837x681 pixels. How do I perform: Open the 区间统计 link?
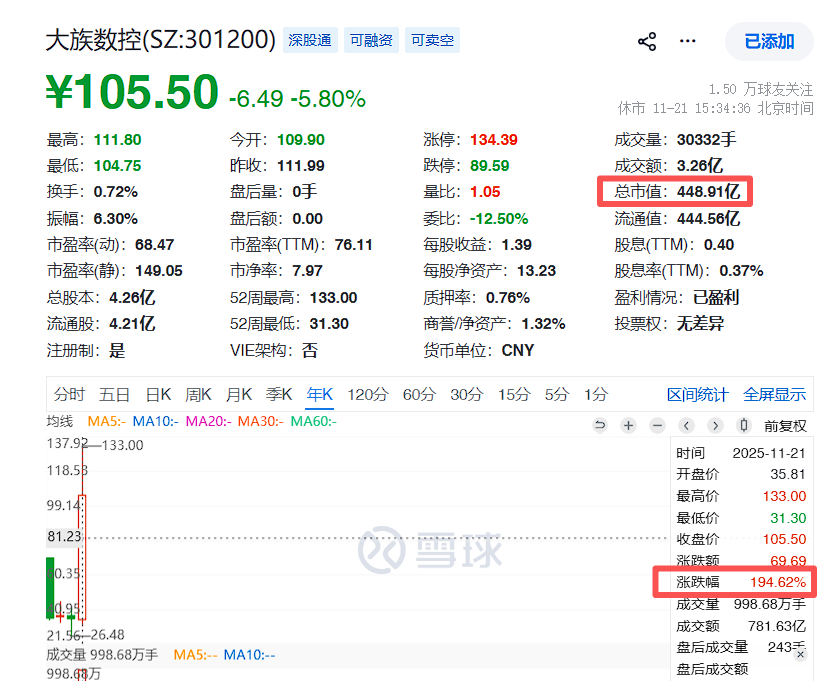698,394
